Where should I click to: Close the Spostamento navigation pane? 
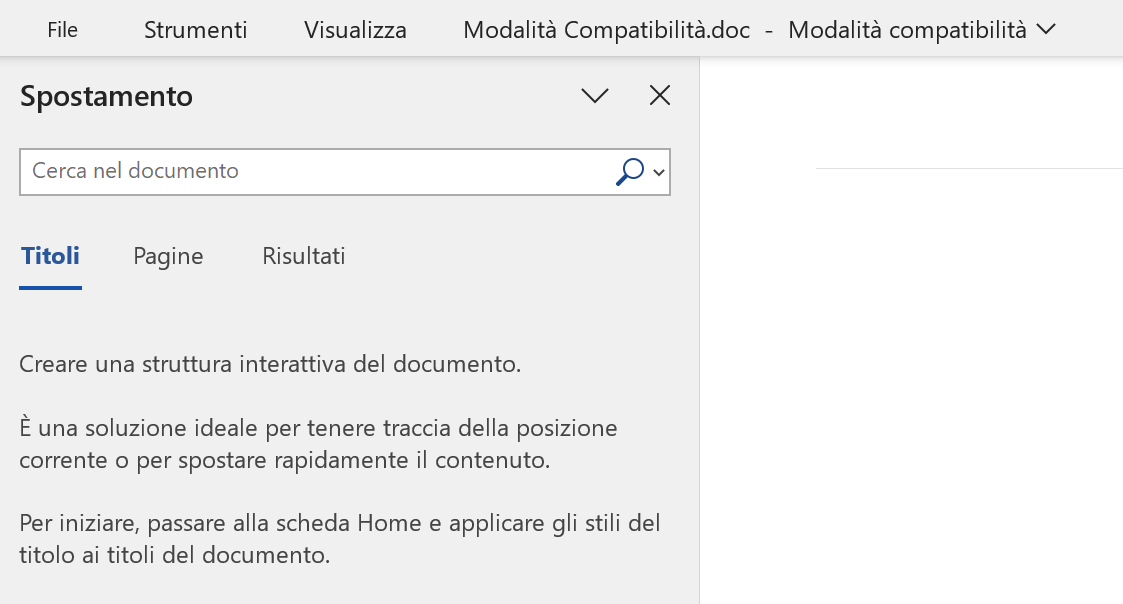660,95
